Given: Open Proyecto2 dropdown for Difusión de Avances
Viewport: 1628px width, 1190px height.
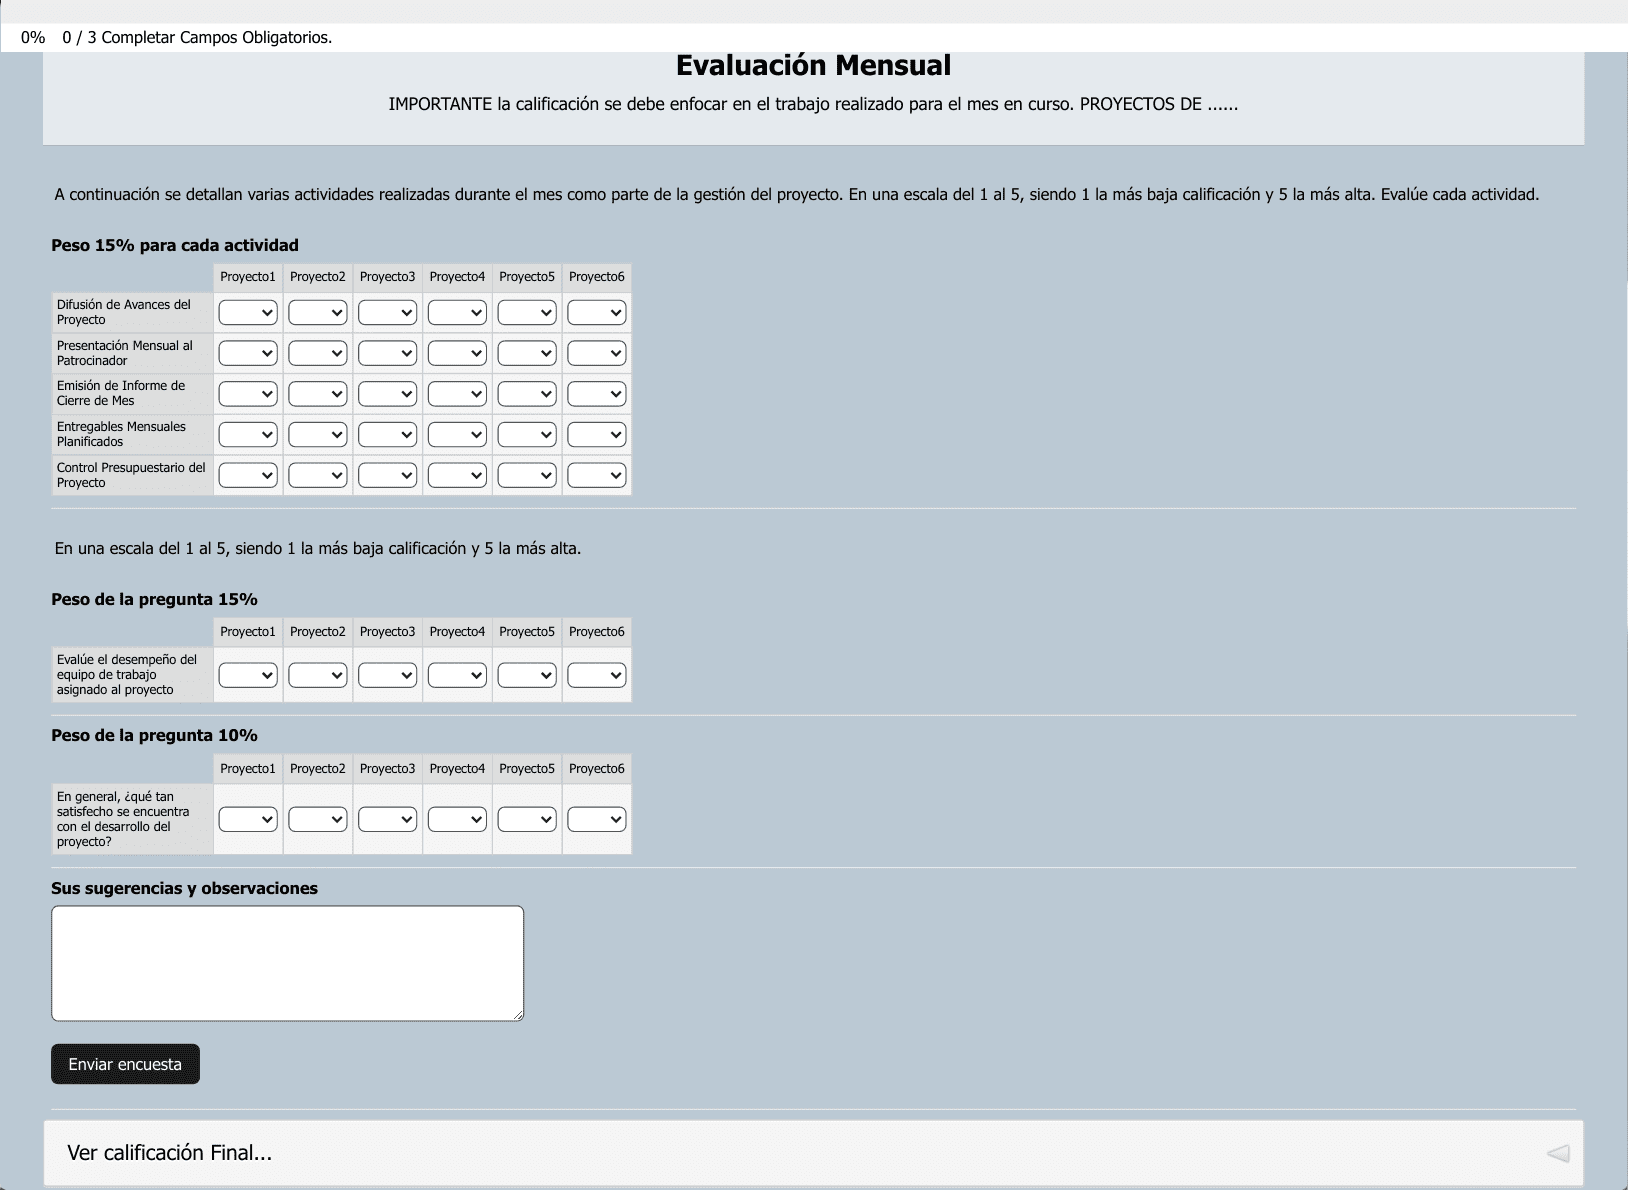Looking at the screenshot, I should 318,313.
